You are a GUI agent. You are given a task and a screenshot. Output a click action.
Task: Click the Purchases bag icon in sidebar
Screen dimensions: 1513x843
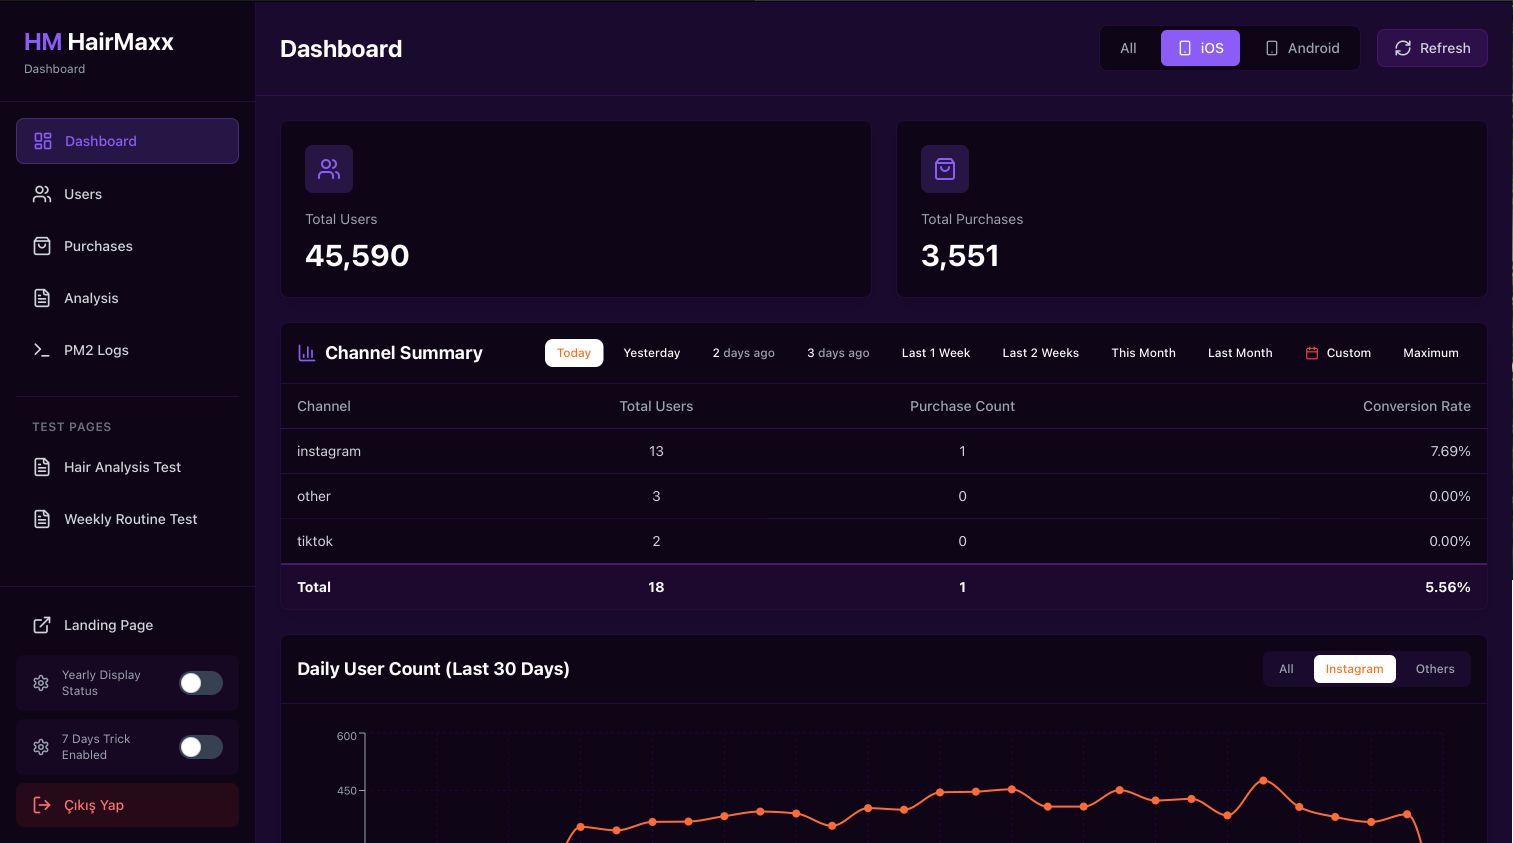coord(41,245)
